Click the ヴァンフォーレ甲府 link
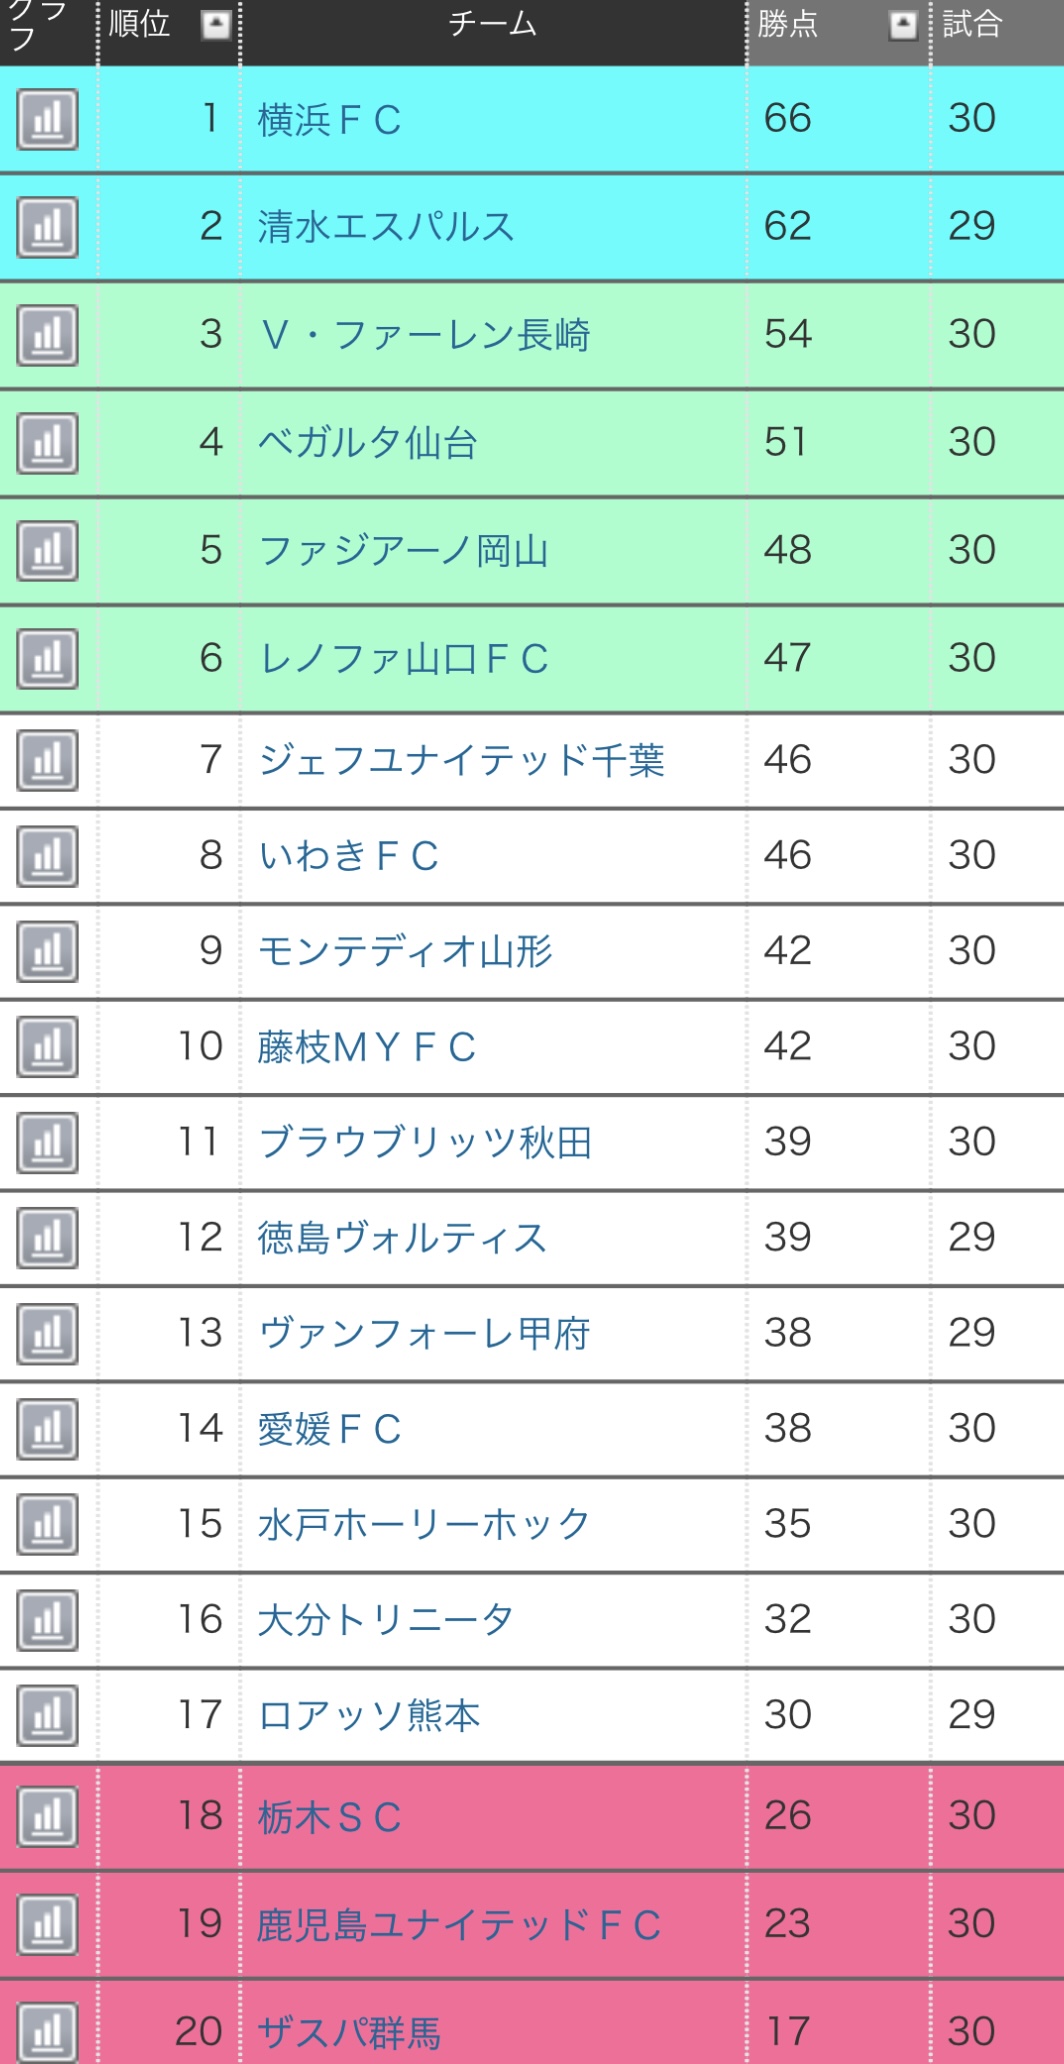Viewport: 1064px width, 2064px height. [424, 1333]
